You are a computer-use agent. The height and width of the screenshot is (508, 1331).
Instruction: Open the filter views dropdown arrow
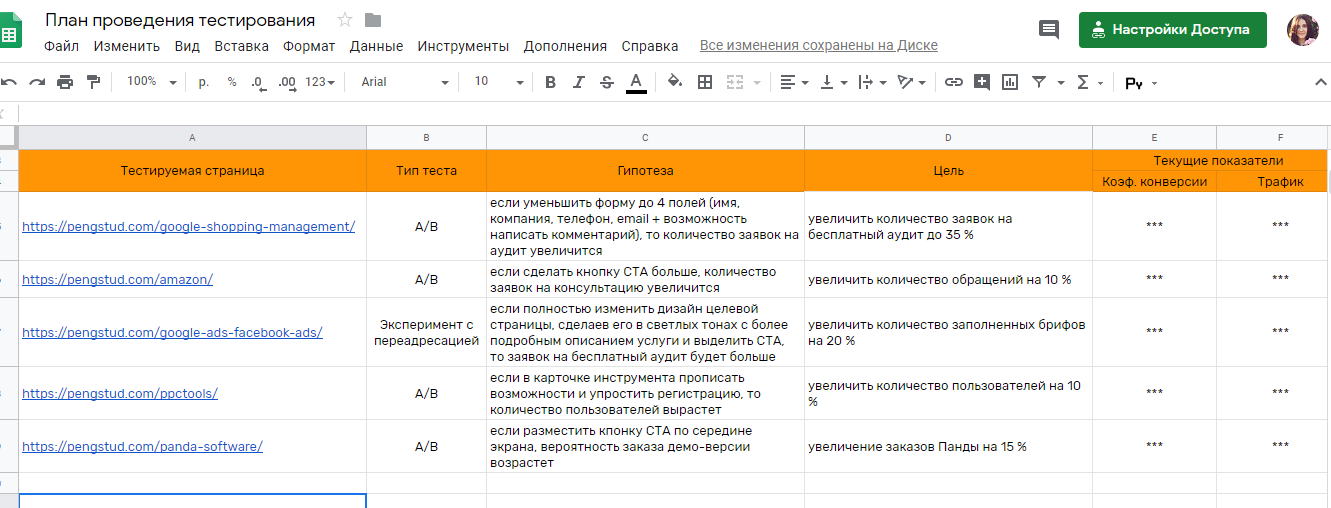[x=1061, y=82]
